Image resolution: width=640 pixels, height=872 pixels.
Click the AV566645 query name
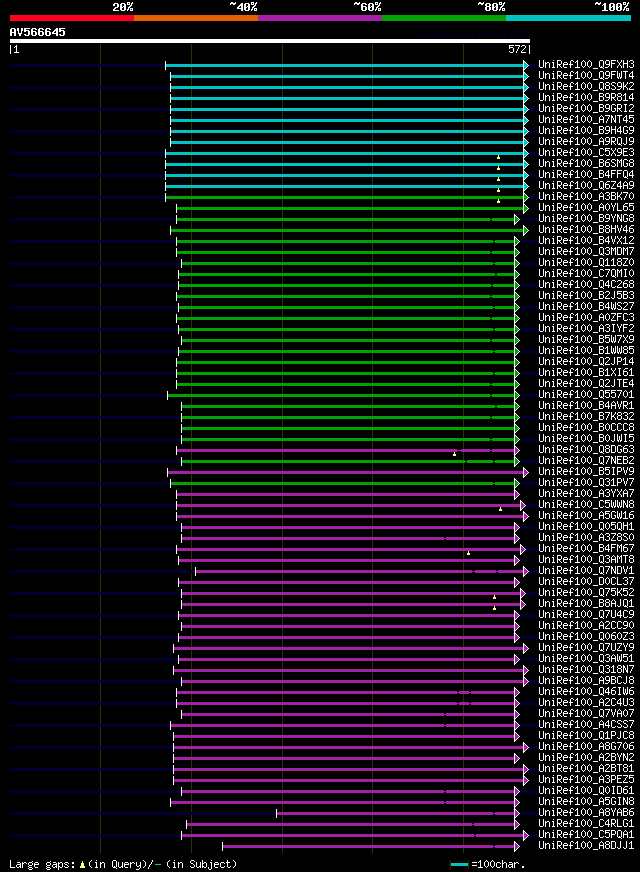point(37,32)
